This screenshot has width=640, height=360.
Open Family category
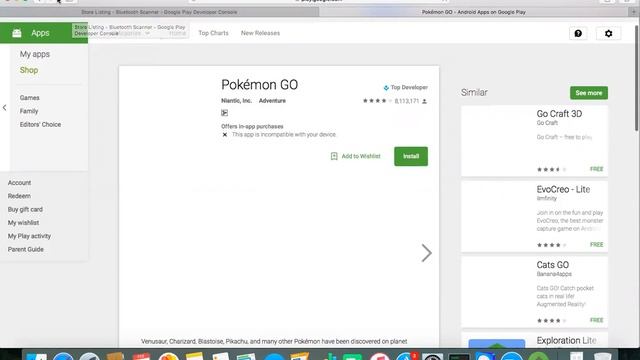pyautogui.click(x=29, y=111)
